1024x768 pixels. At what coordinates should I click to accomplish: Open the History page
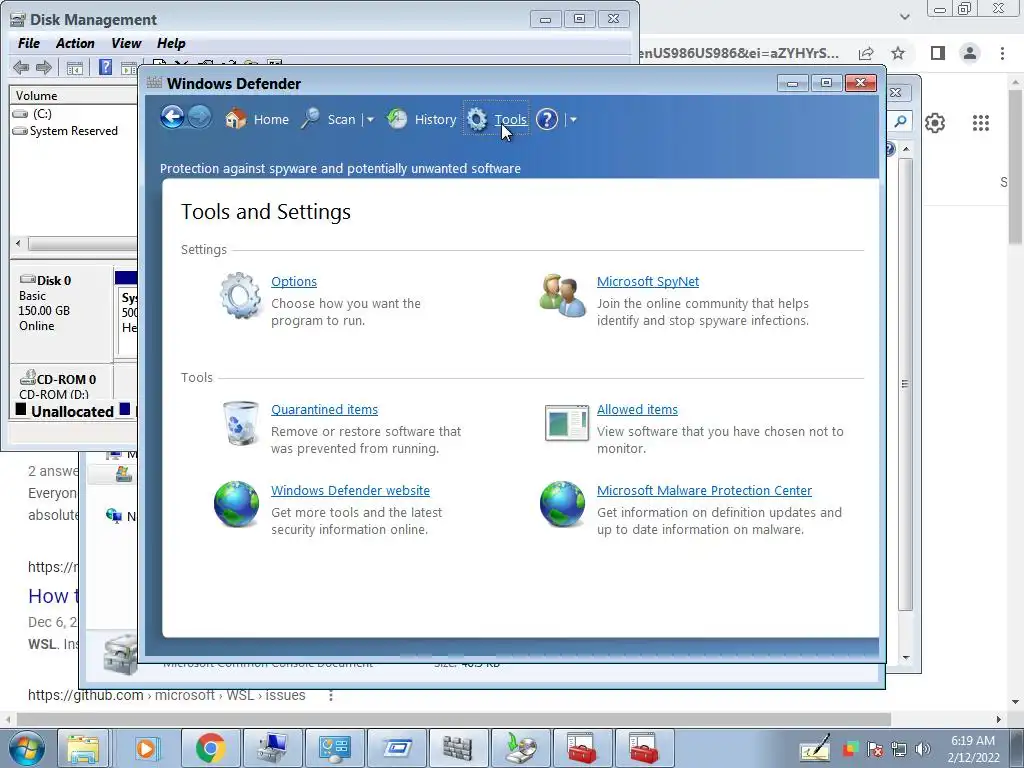(421, 120)
